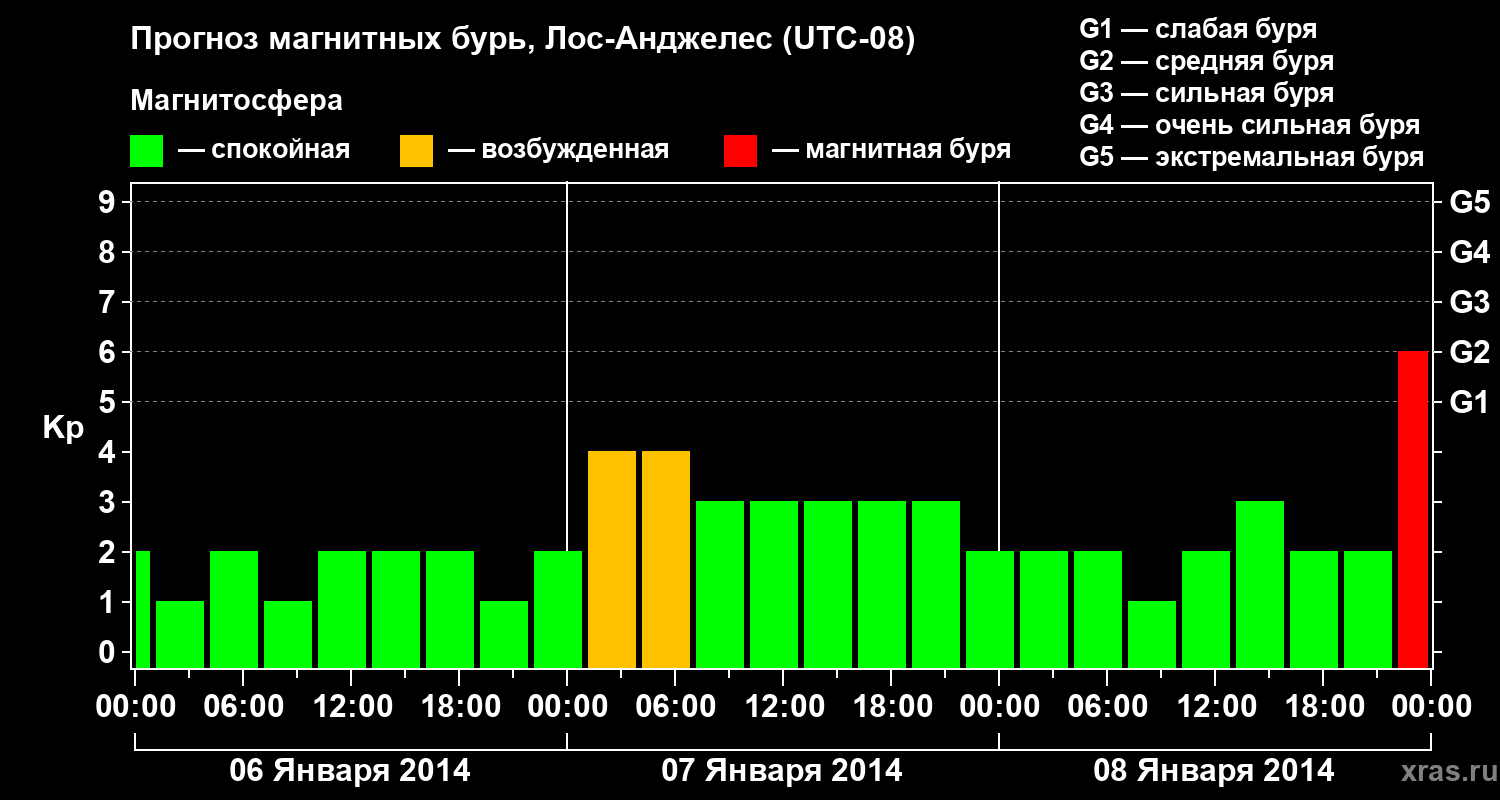Click the '08 Января 2014' date label

pos(1214,771)
